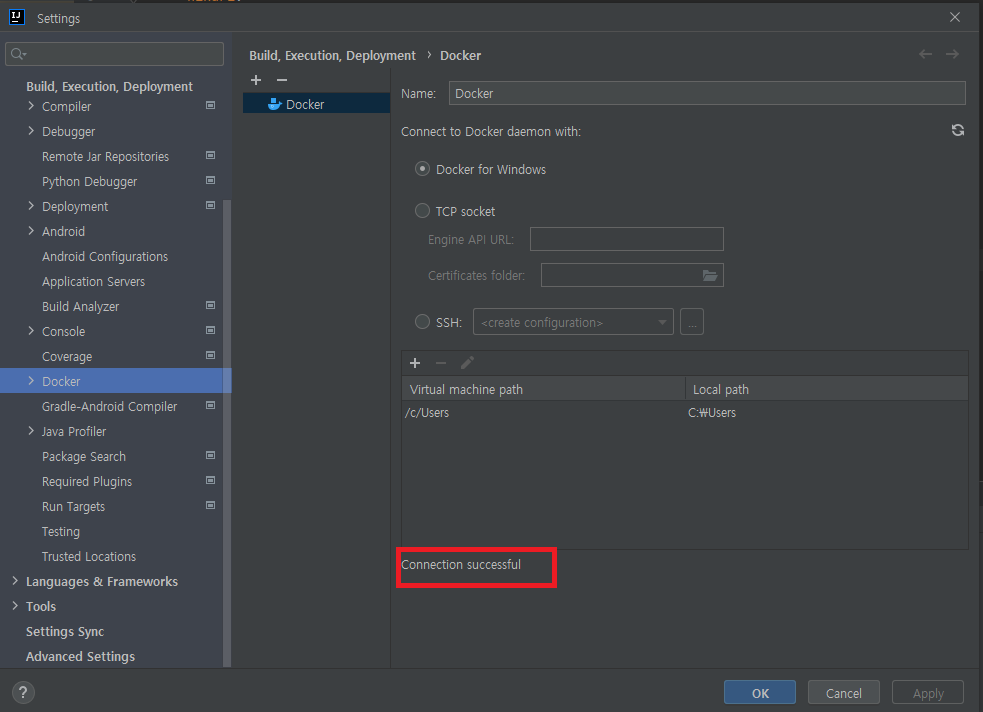
Task: Click the Apply button
Action: click(928, 693)
